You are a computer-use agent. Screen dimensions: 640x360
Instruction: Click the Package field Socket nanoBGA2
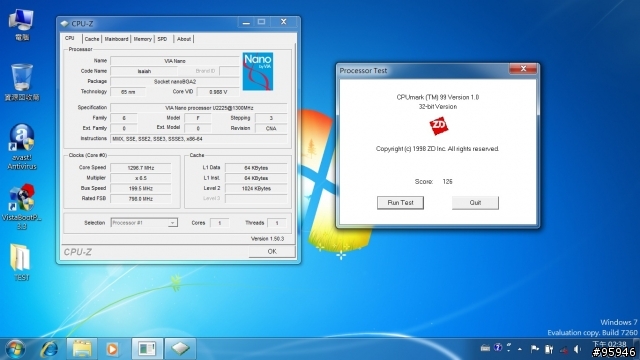click(175, 82)
